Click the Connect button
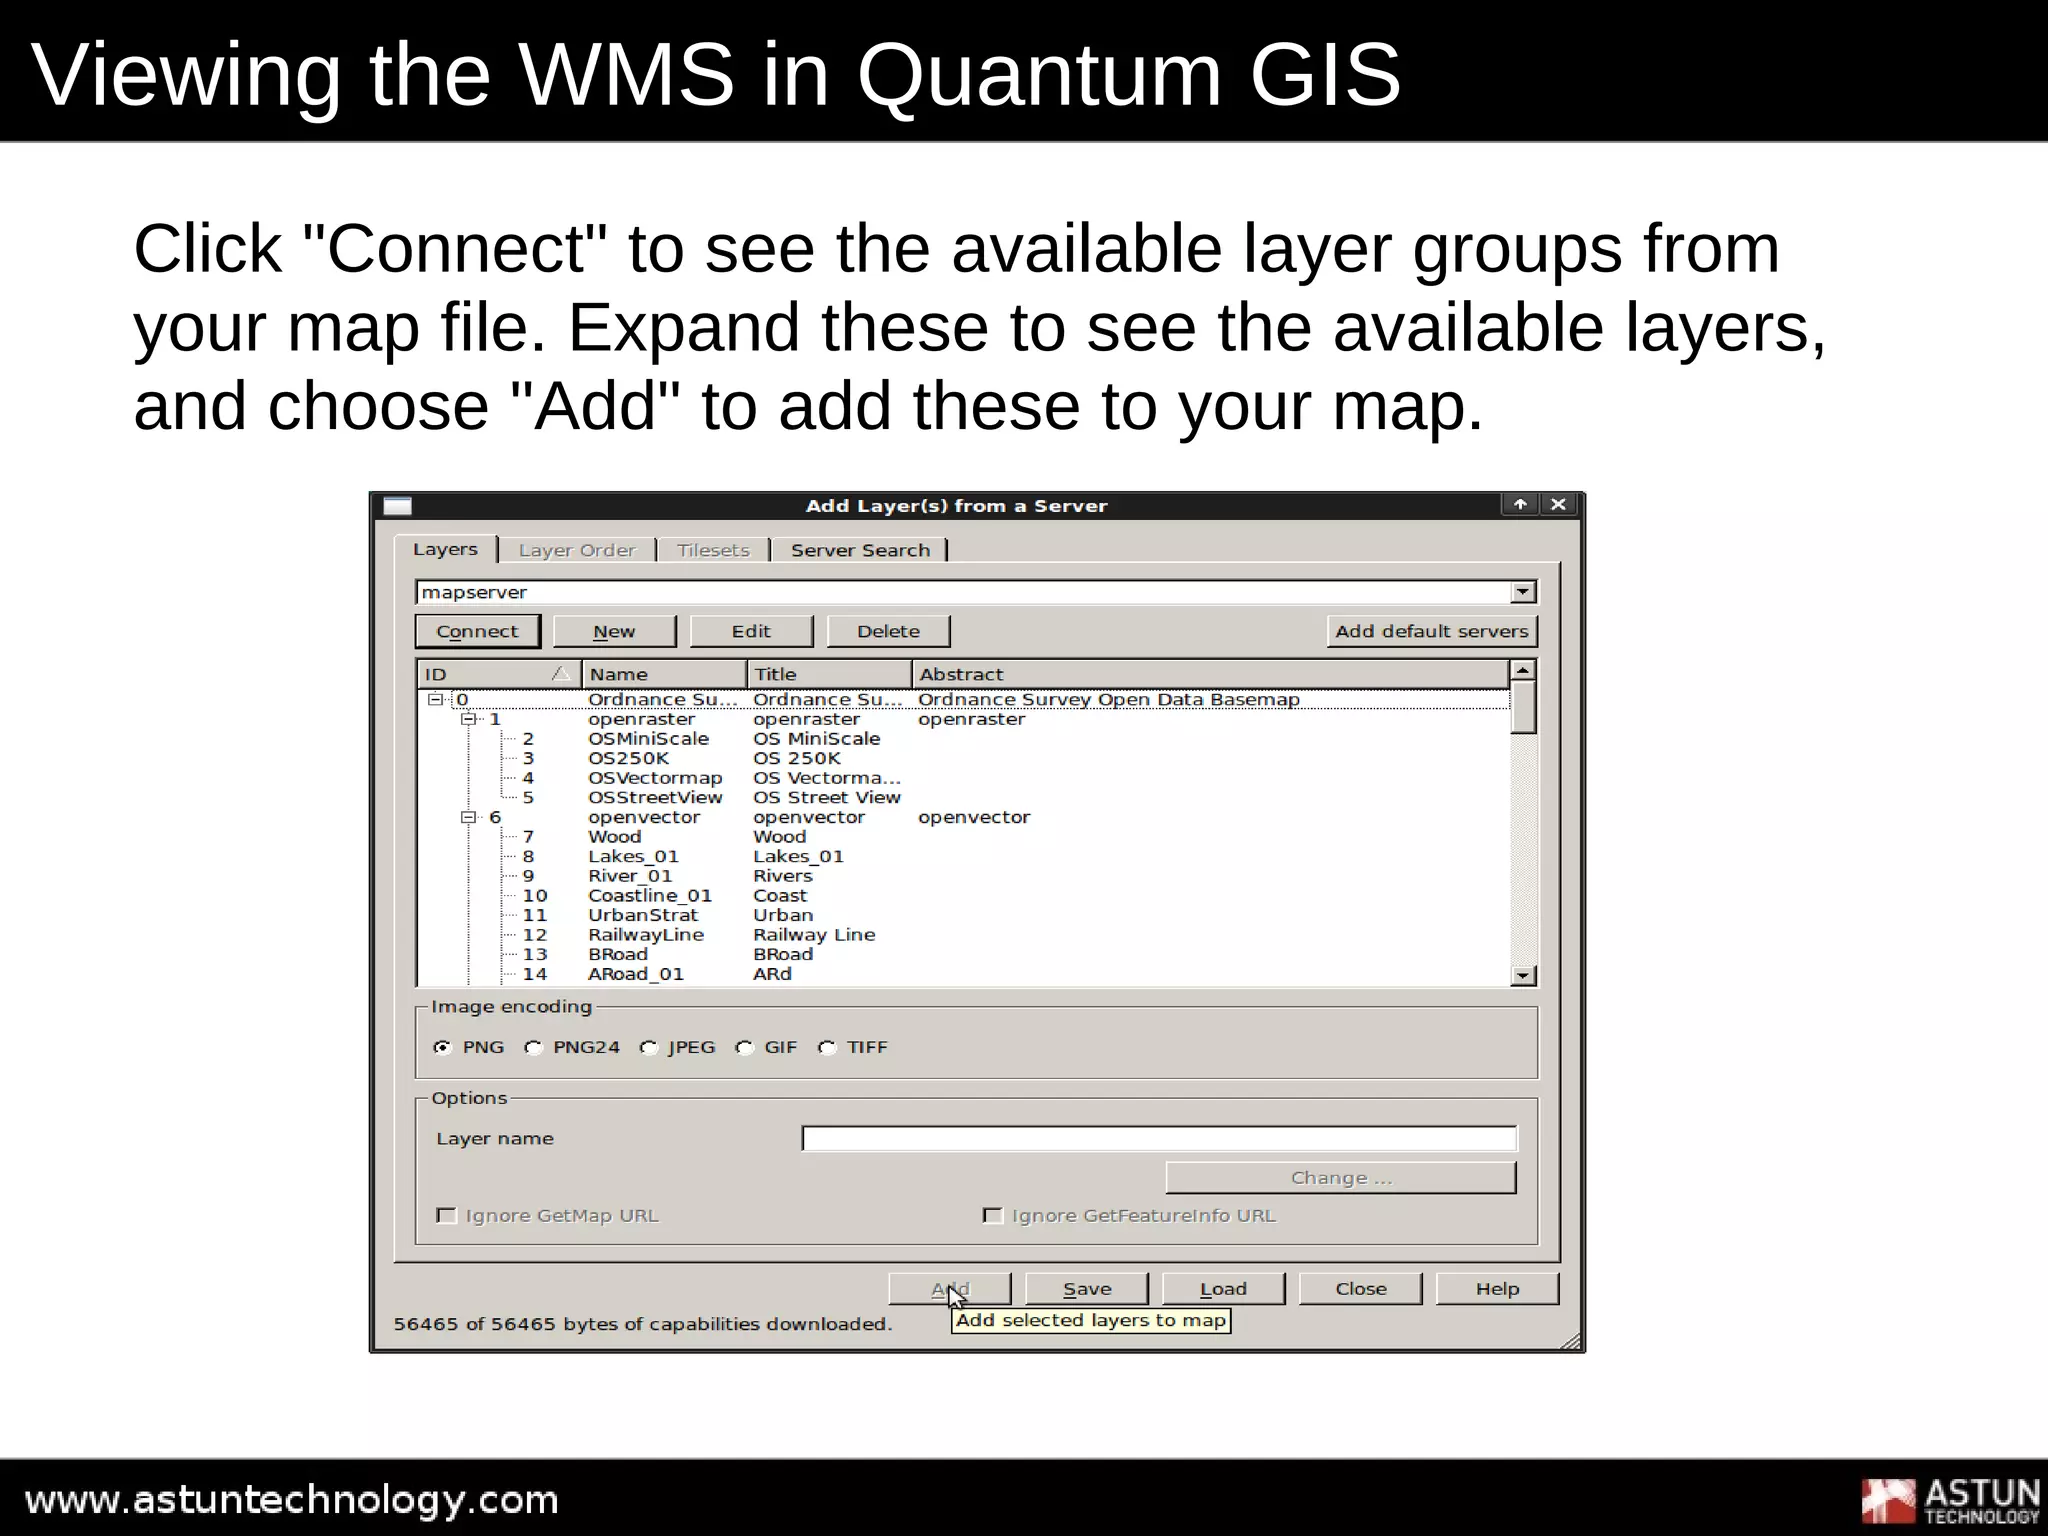2048x1536 pixels. pos(477,631)
